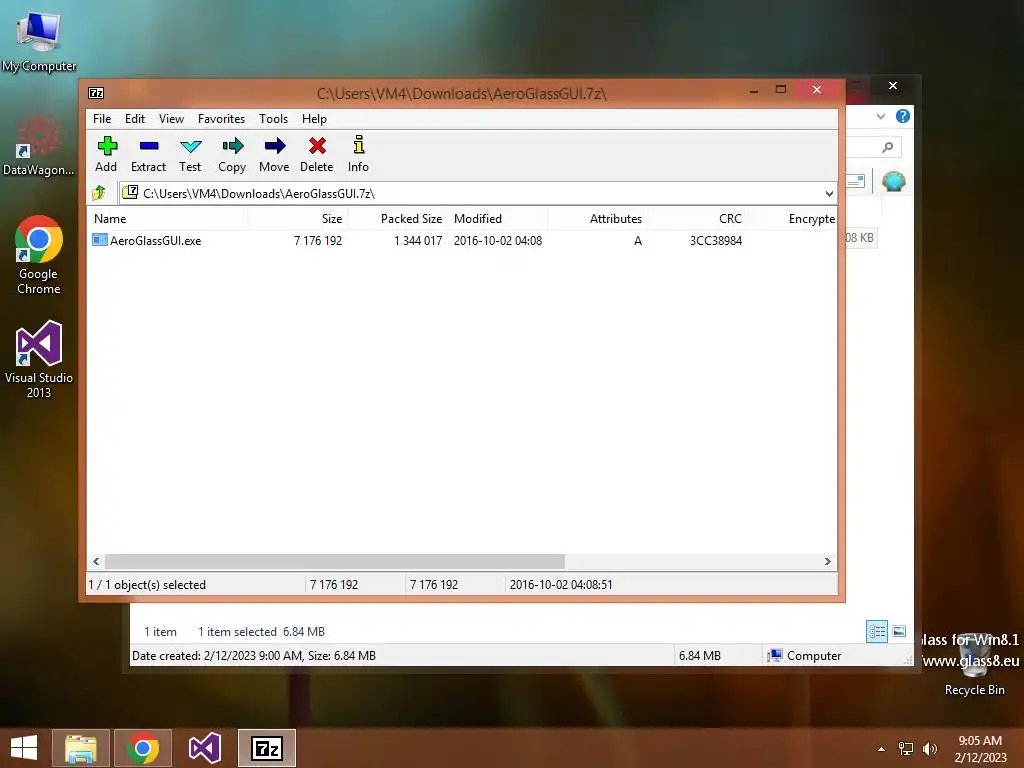Viewport: 1024px width, 768px height.
Task: Open the Help menu
Action: coord(314,119)
